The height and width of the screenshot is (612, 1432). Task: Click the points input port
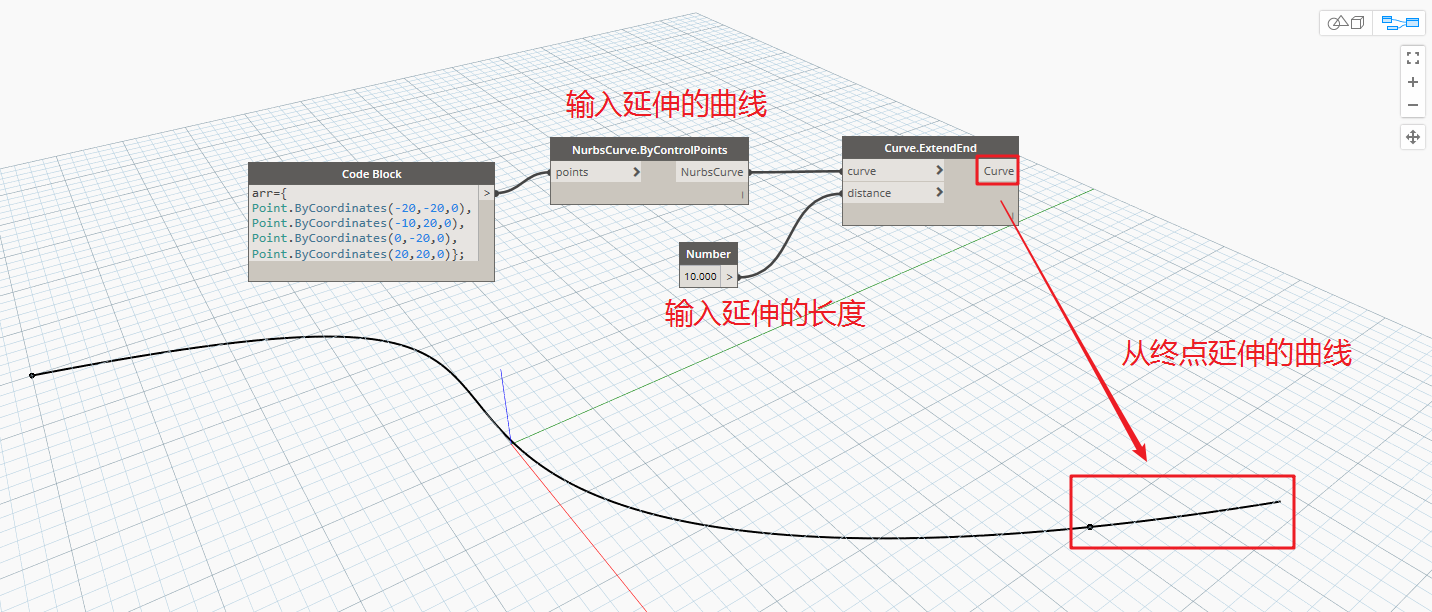coord(597,172)
